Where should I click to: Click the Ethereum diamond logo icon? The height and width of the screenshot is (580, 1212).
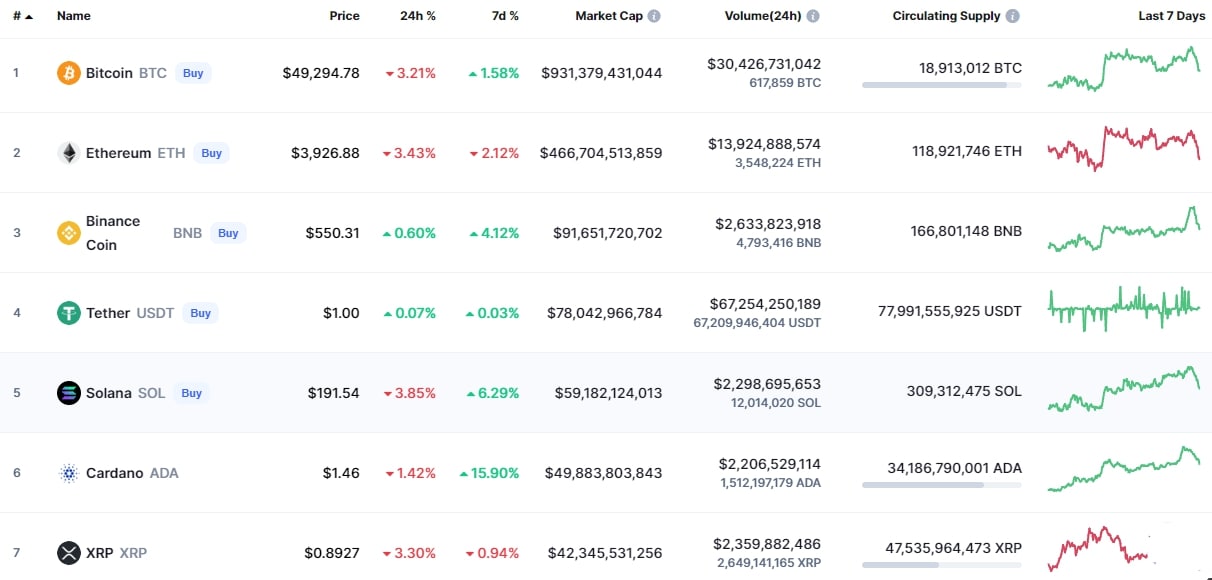(x=69, y=153)
